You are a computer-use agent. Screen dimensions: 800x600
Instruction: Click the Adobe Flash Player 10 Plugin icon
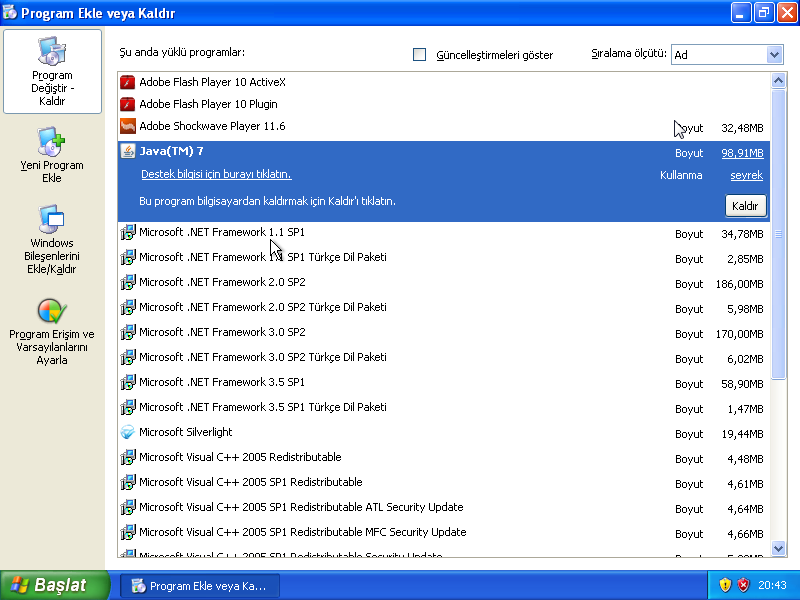pyautogui.click(x=128, y=104)
